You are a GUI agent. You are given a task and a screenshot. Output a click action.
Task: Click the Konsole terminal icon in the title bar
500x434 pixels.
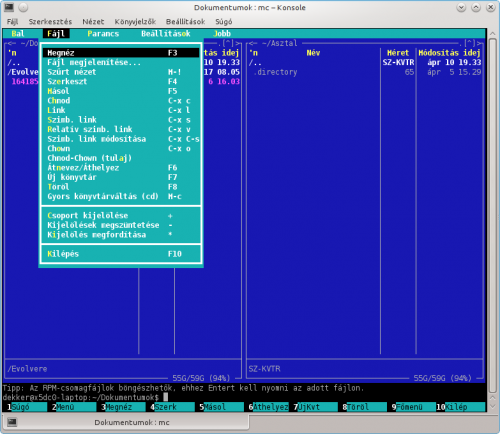[9, 7]
